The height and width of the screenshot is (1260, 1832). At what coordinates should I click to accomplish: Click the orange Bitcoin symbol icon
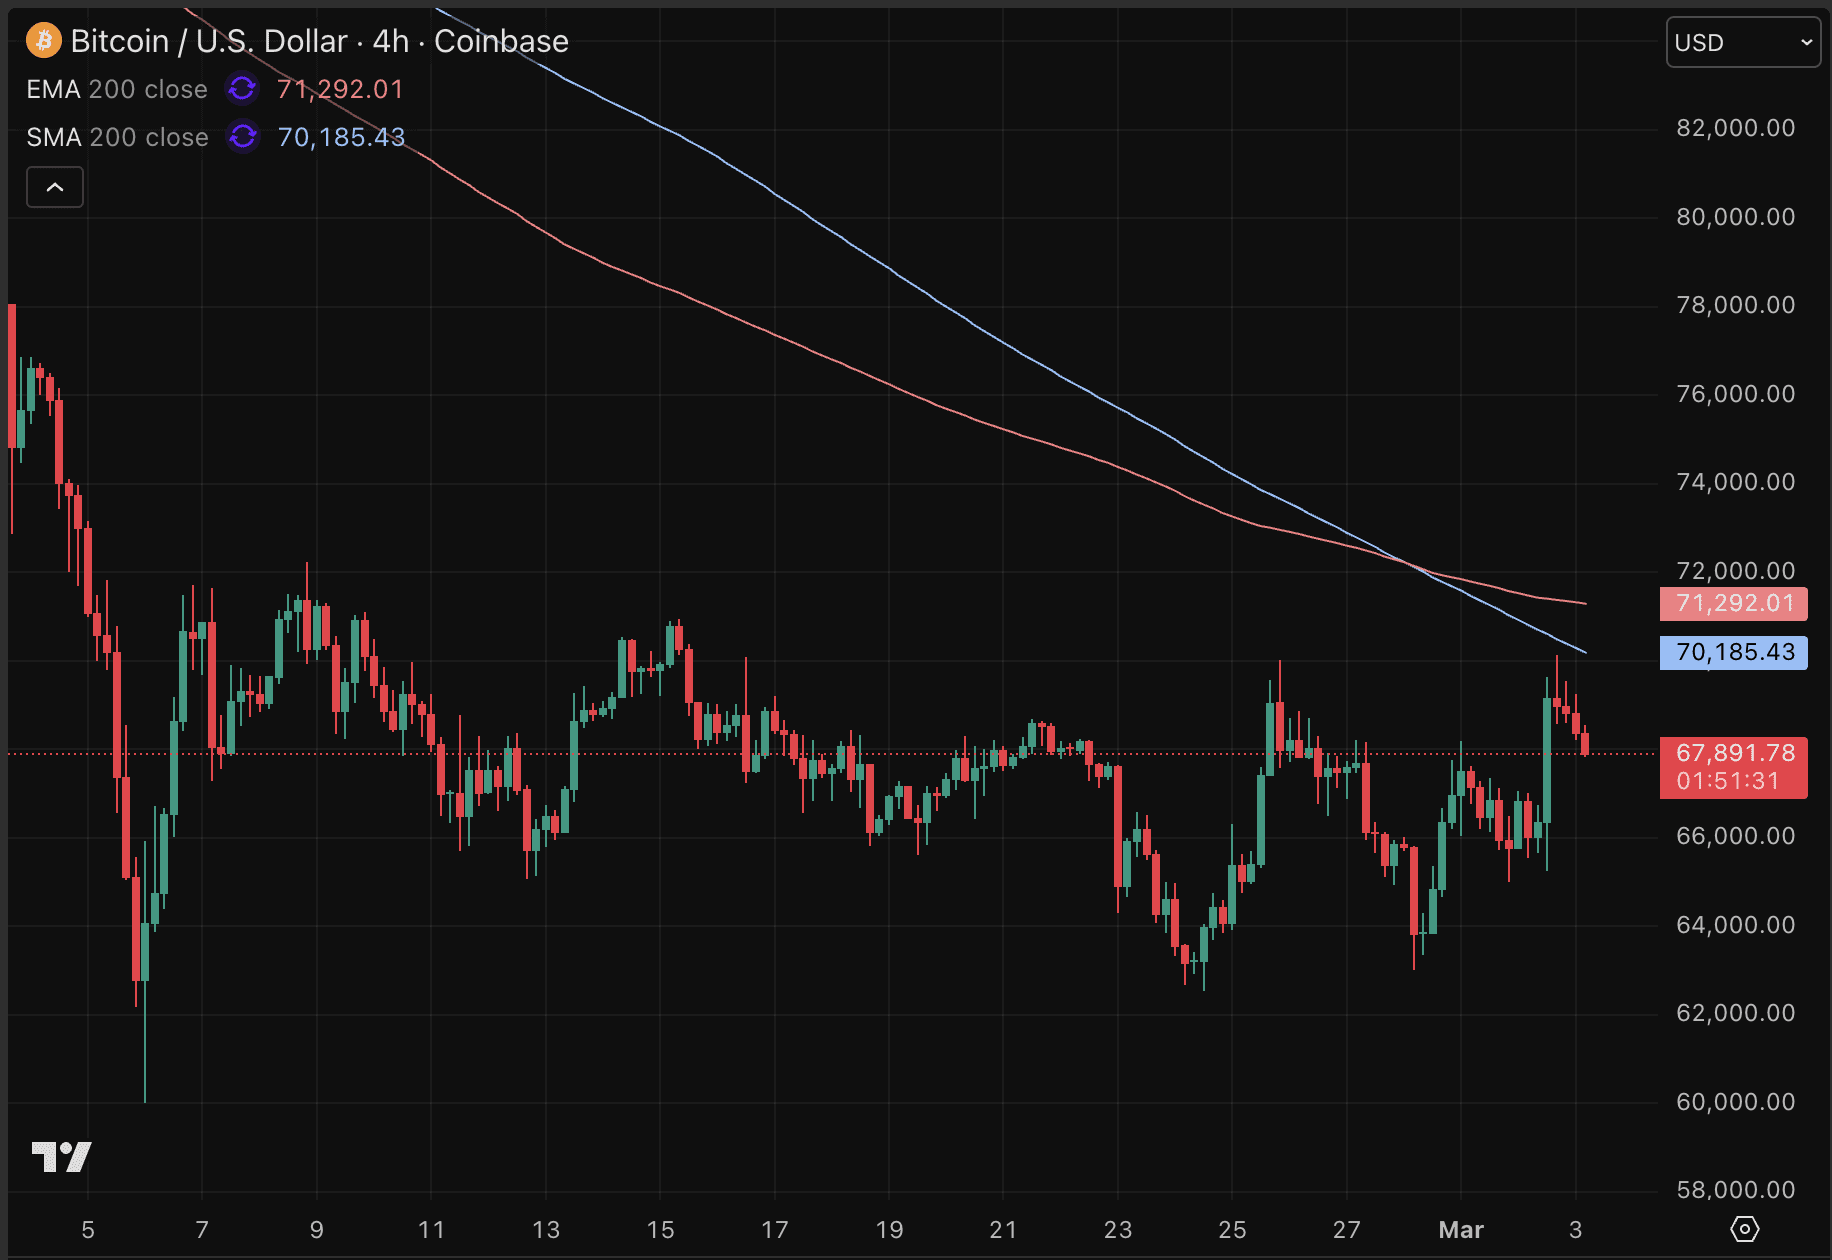click(x=43, y=41)
